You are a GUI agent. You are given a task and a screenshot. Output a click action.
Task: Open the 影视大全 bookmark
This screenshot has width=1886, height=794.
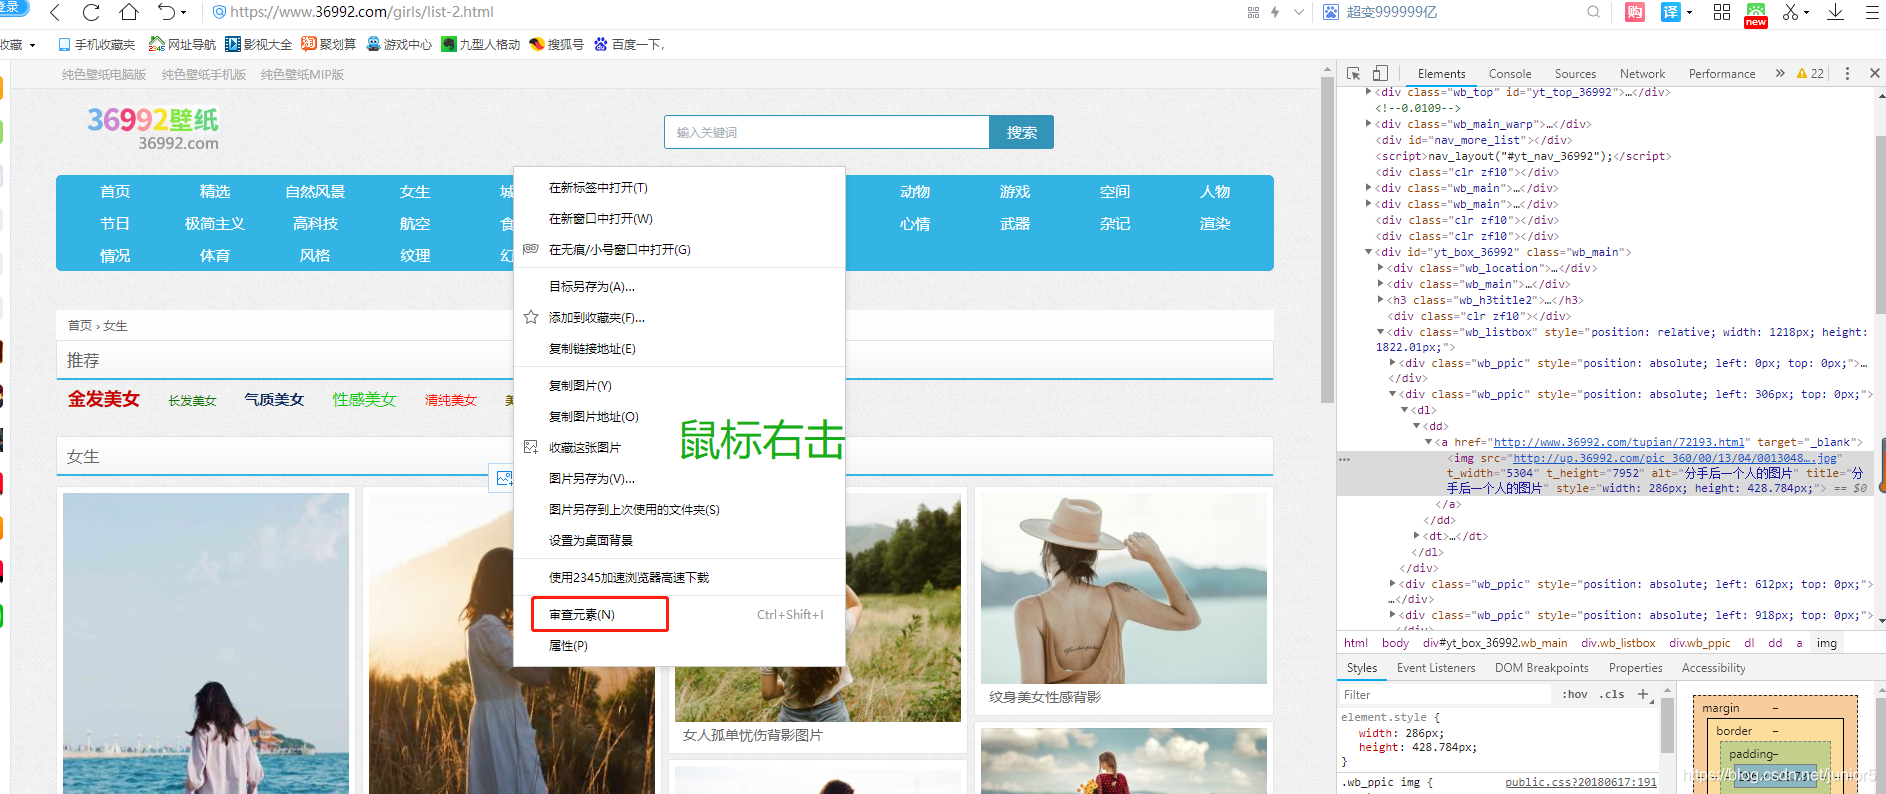[259, 44]
